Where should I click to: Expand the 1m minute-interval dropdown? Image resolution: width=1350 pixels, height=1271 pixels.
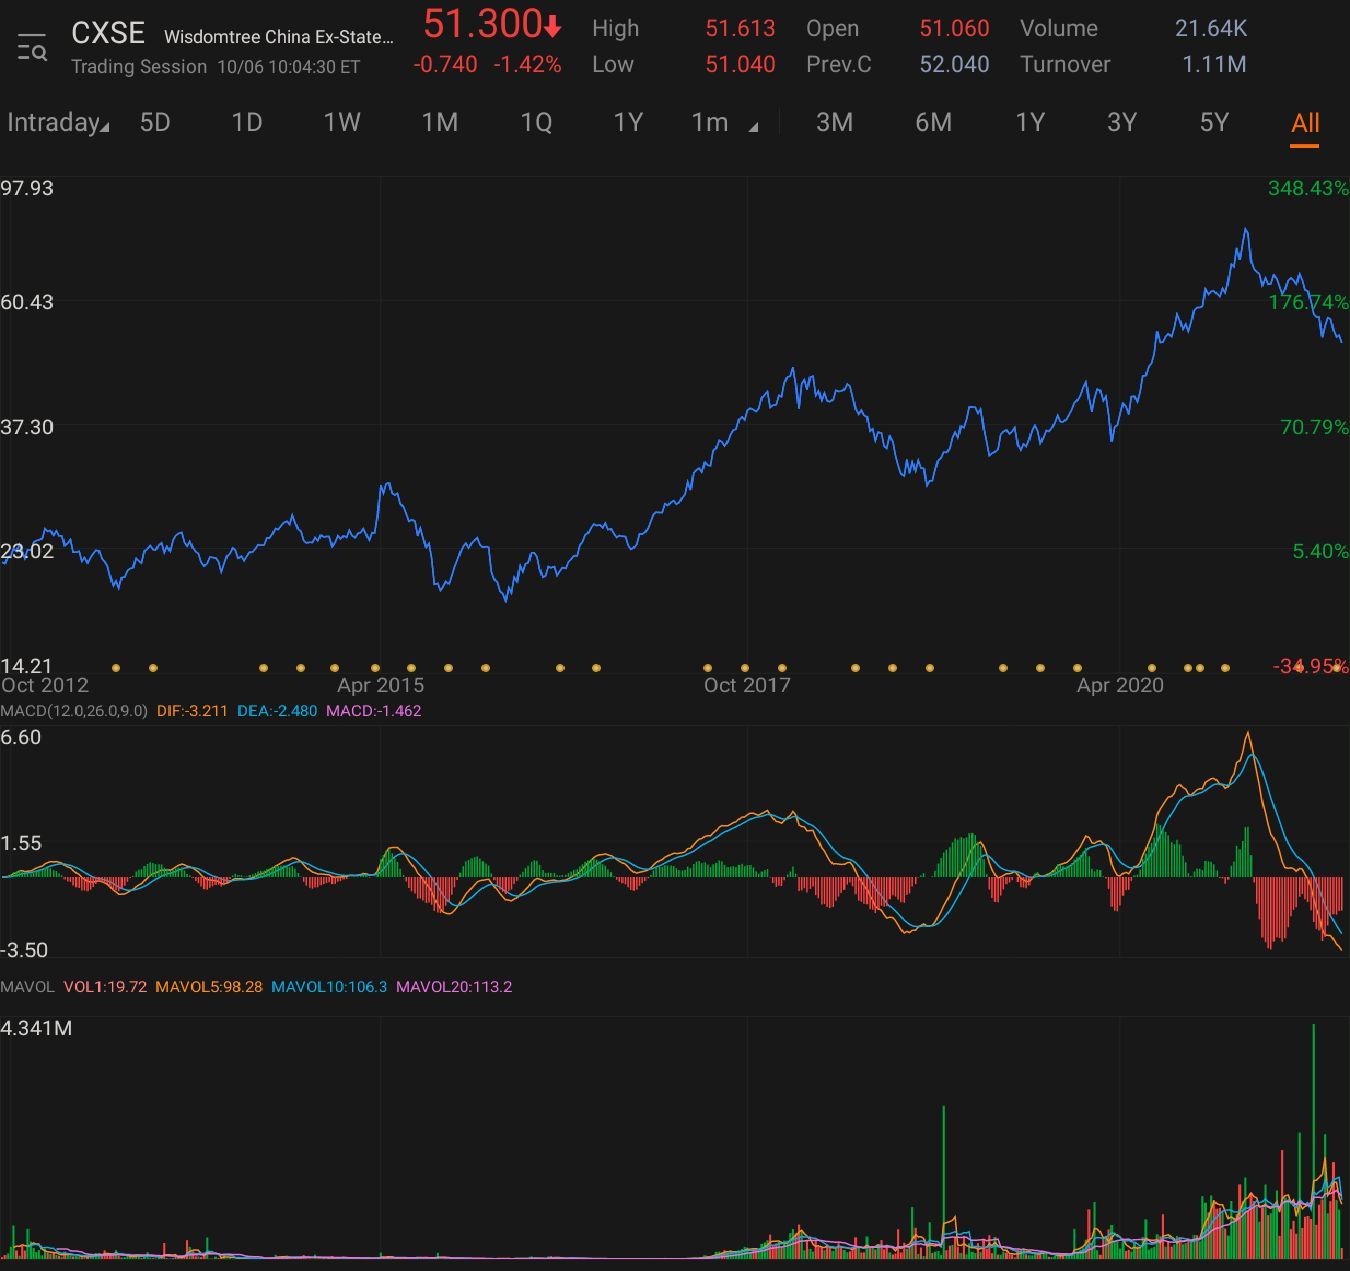pos(724,123)
